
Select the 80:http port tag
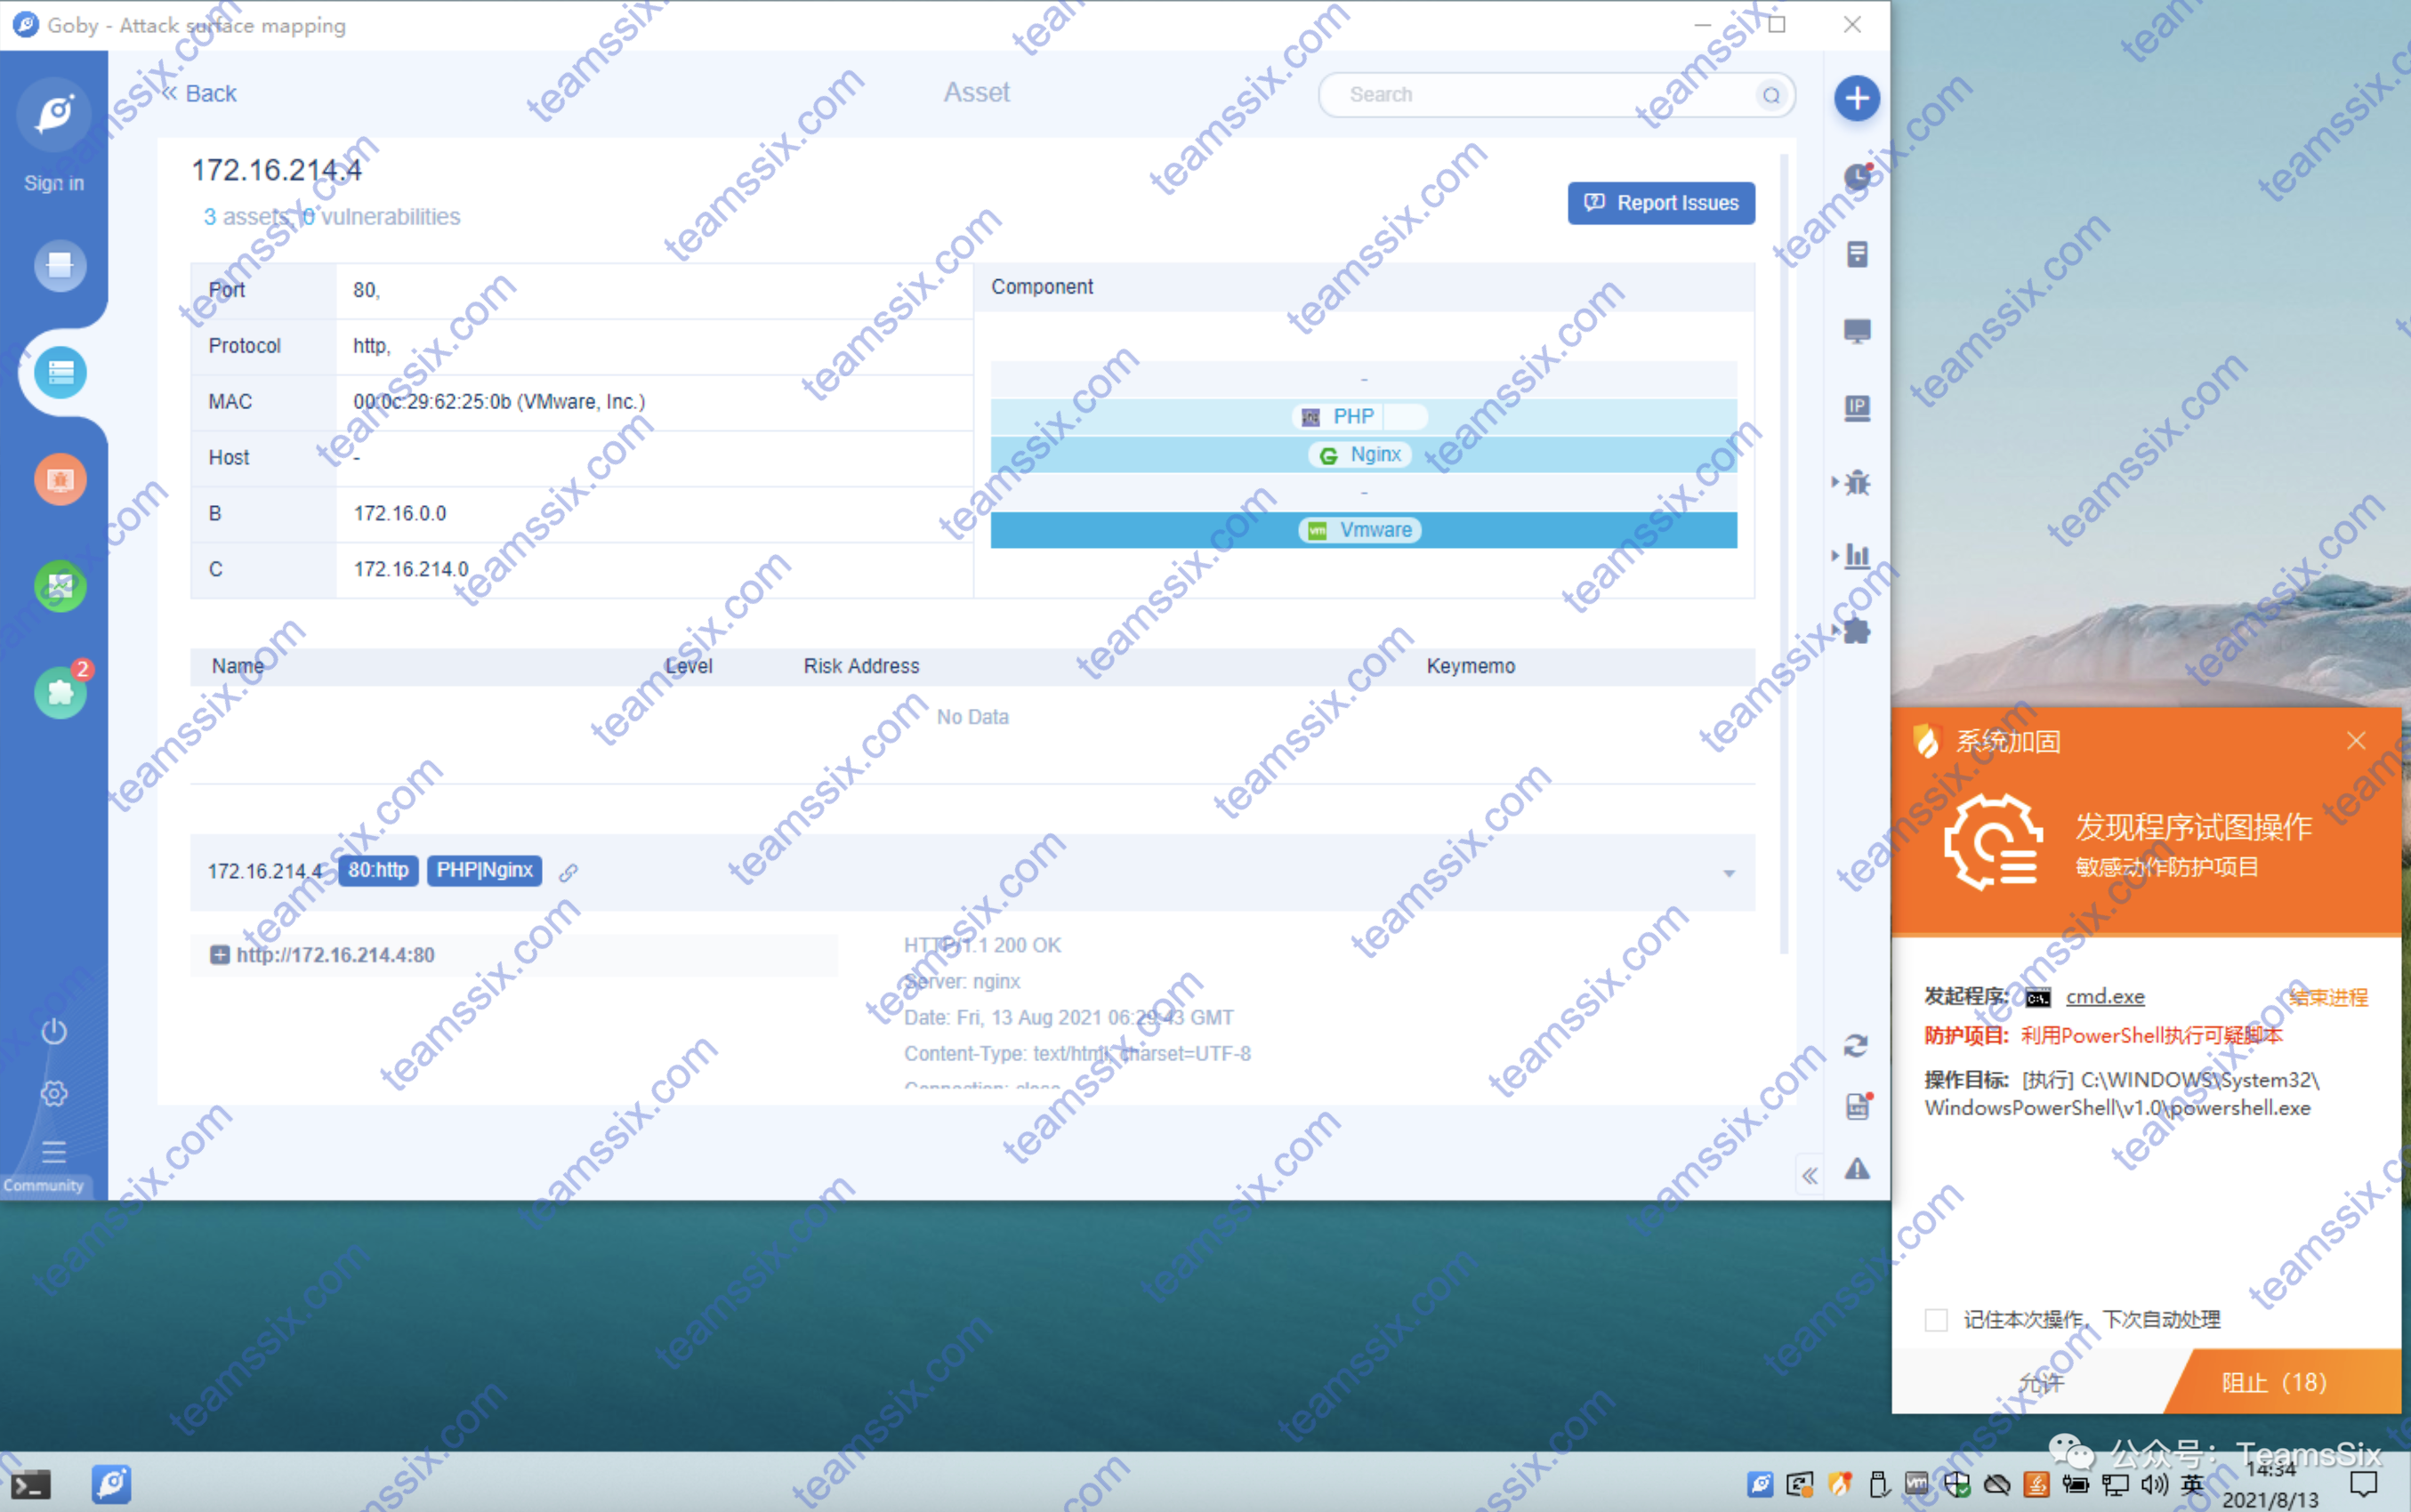(378, 870)
